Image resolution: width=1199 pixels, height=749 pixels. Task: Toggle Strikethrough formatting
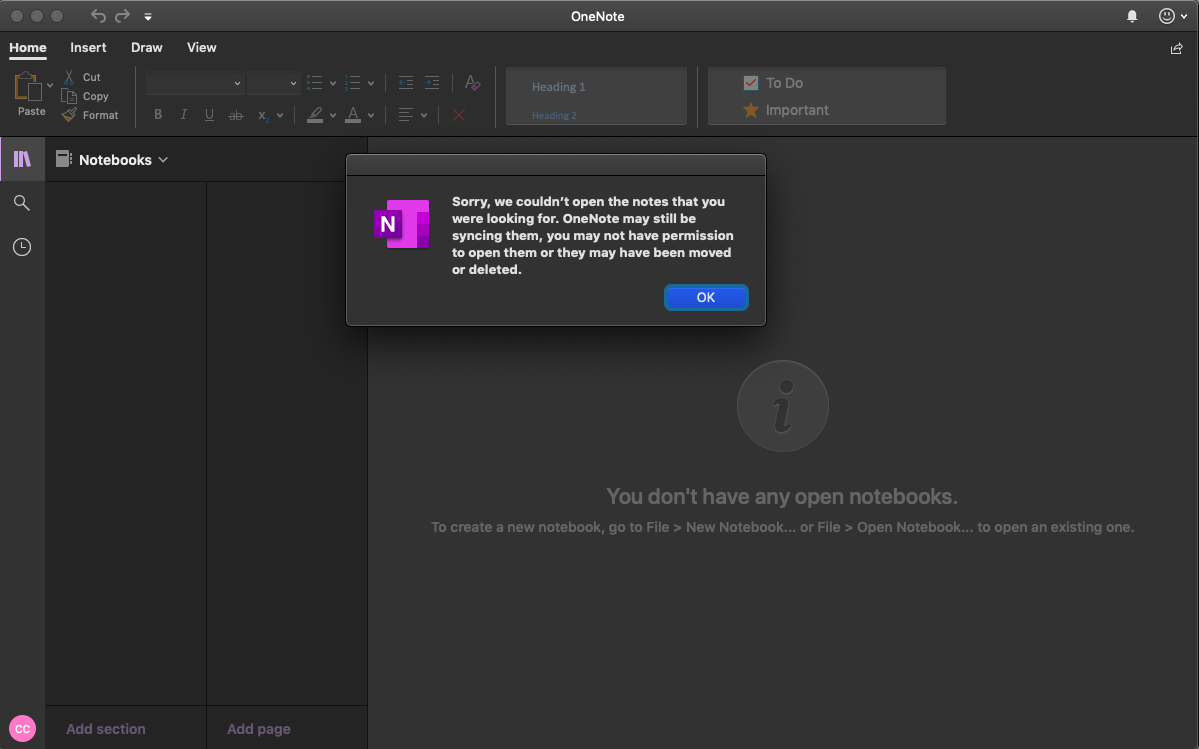[236, 115]
